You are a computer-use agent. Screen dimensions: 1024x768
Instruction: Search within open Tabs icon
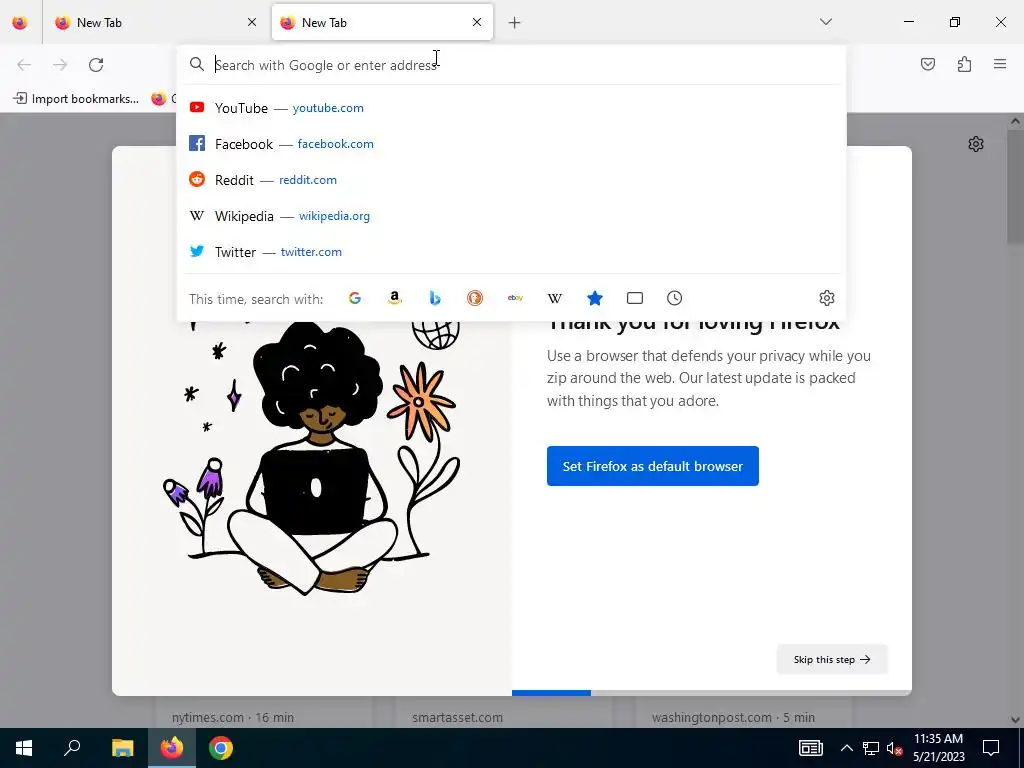[635, 298]
